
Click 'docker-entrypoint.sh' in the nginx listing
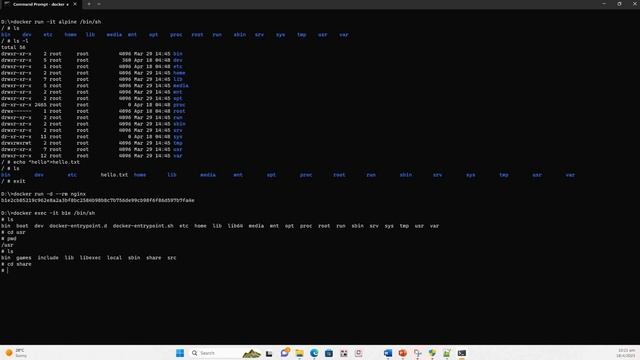pyautogui.click(x=143, y=226)
